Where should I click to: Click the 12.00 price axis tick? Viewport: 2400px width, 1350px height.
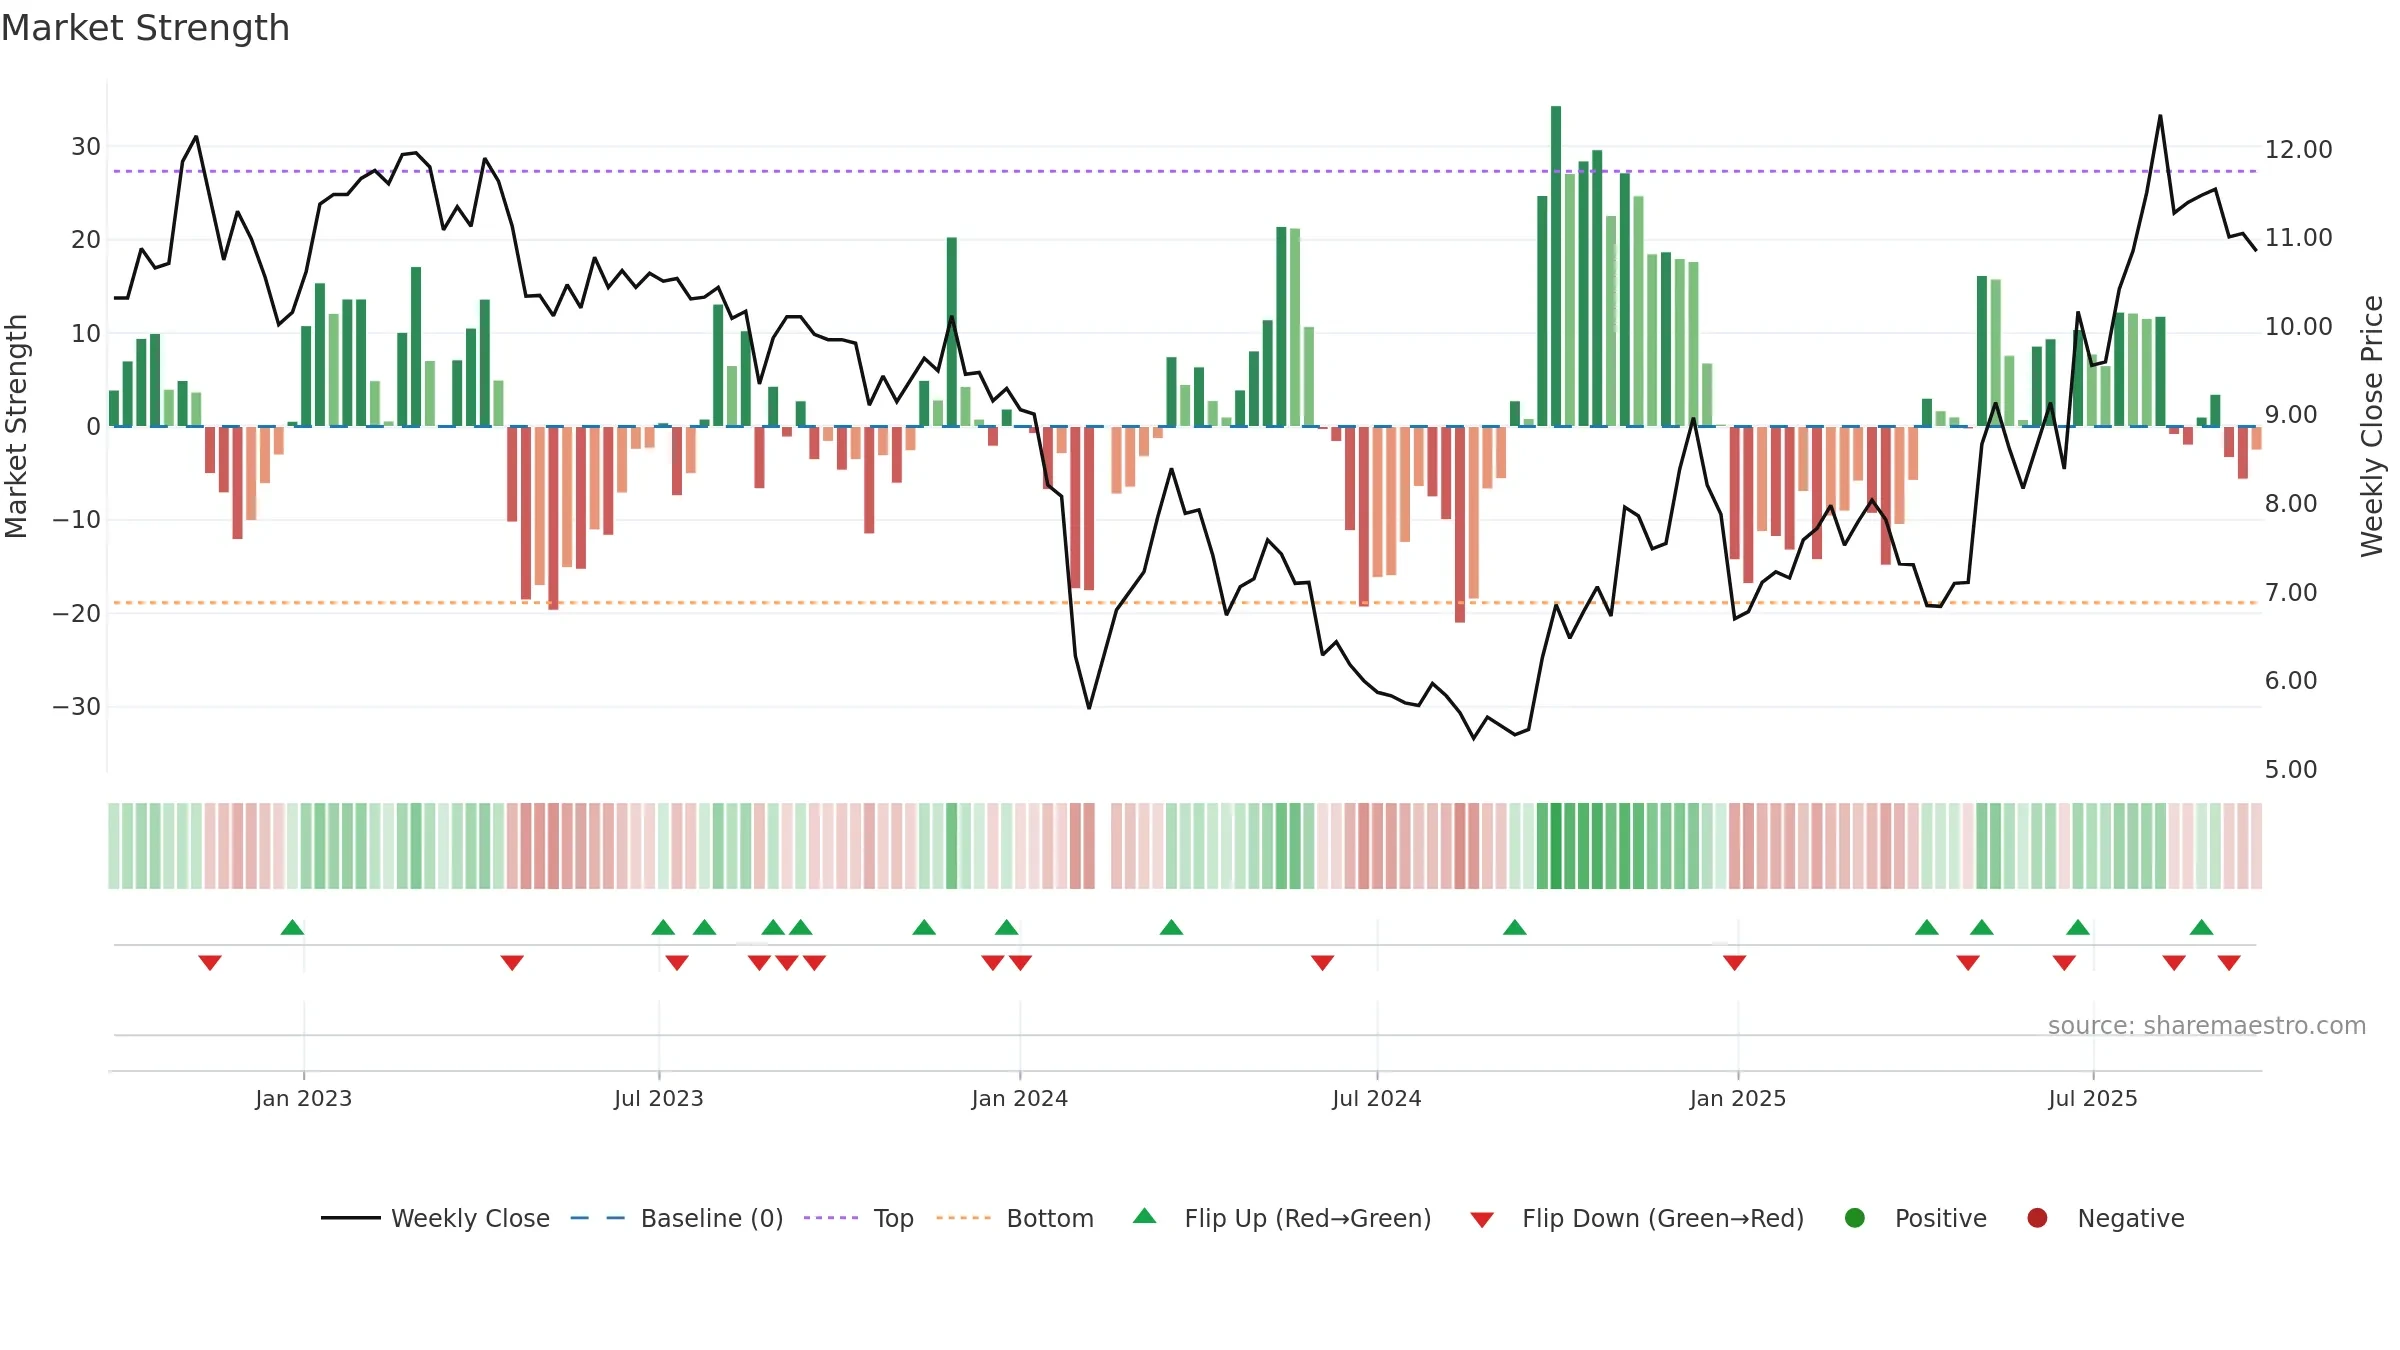point(2298,149)
